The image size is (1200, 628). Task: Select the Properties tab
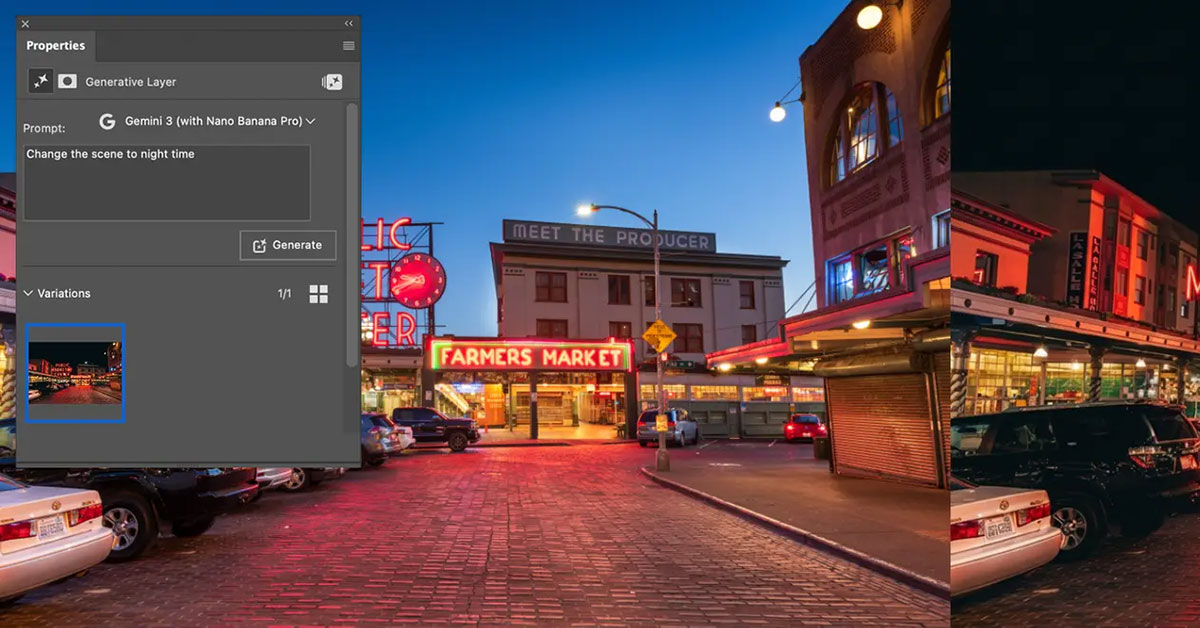(x=56, y=46)
